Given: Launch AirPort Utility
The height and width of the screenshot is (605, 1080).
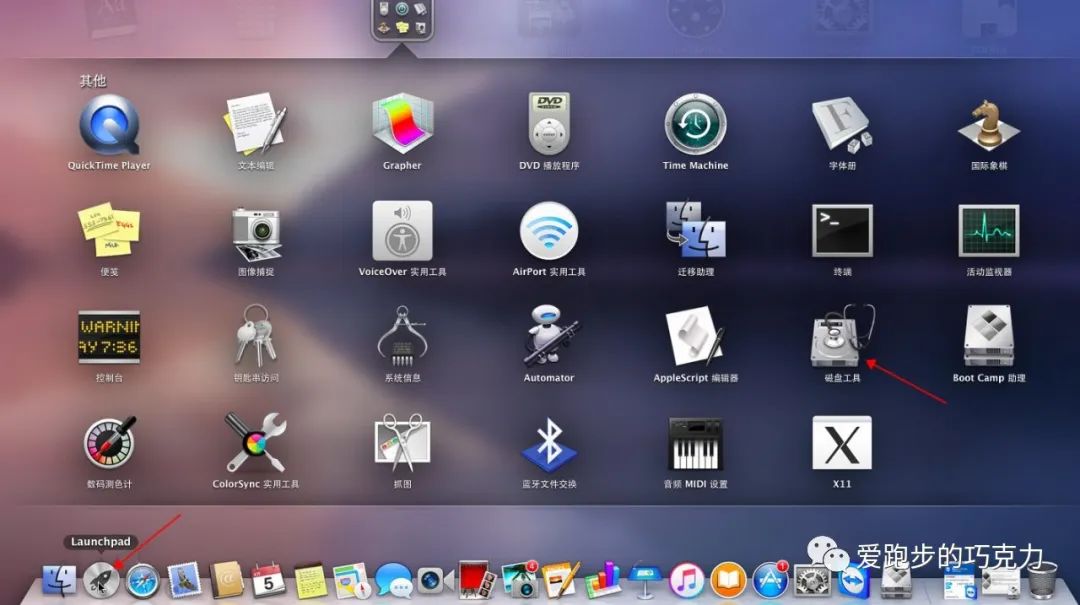Looking at the screenshot, I should point(549,231).
